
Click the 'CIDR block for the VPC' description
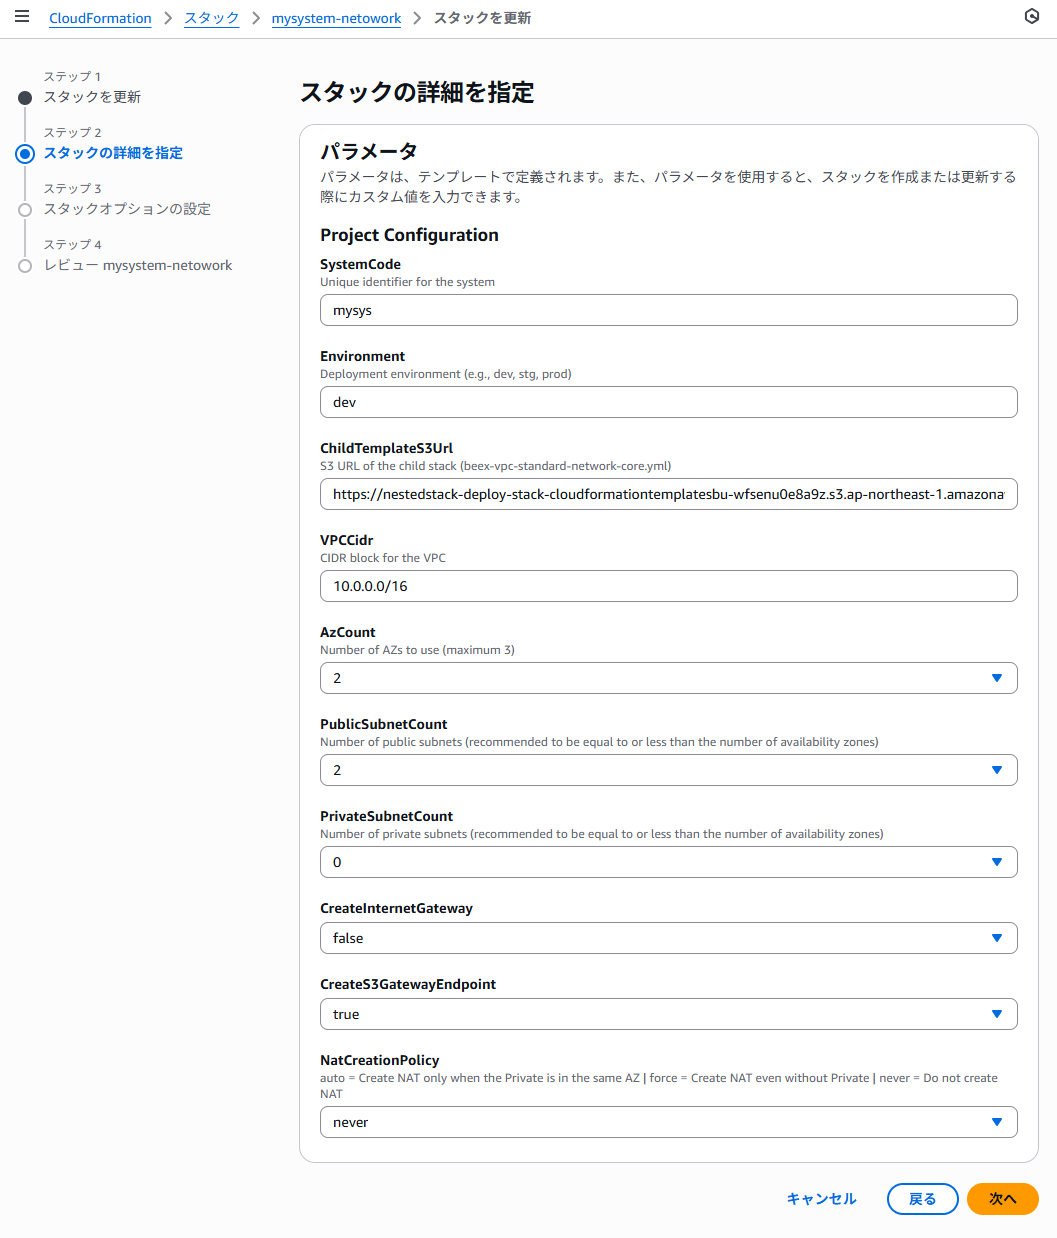(383, 558)
